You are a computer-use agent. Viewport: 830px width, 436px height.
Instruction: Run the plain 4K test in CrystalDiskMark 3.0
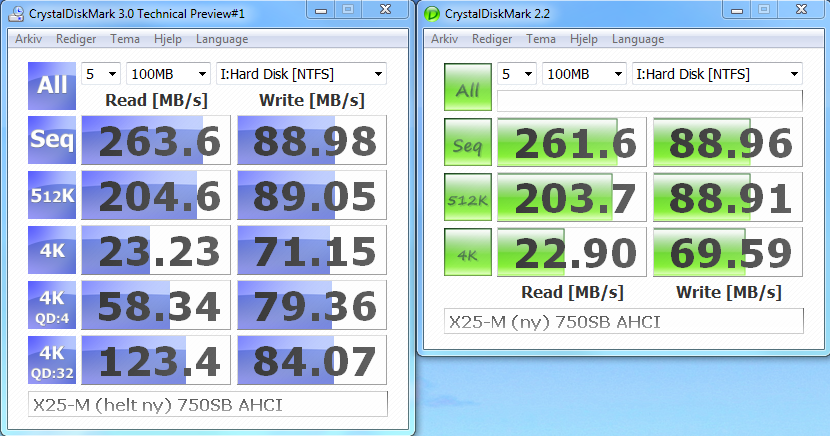[x=52, y=250]
